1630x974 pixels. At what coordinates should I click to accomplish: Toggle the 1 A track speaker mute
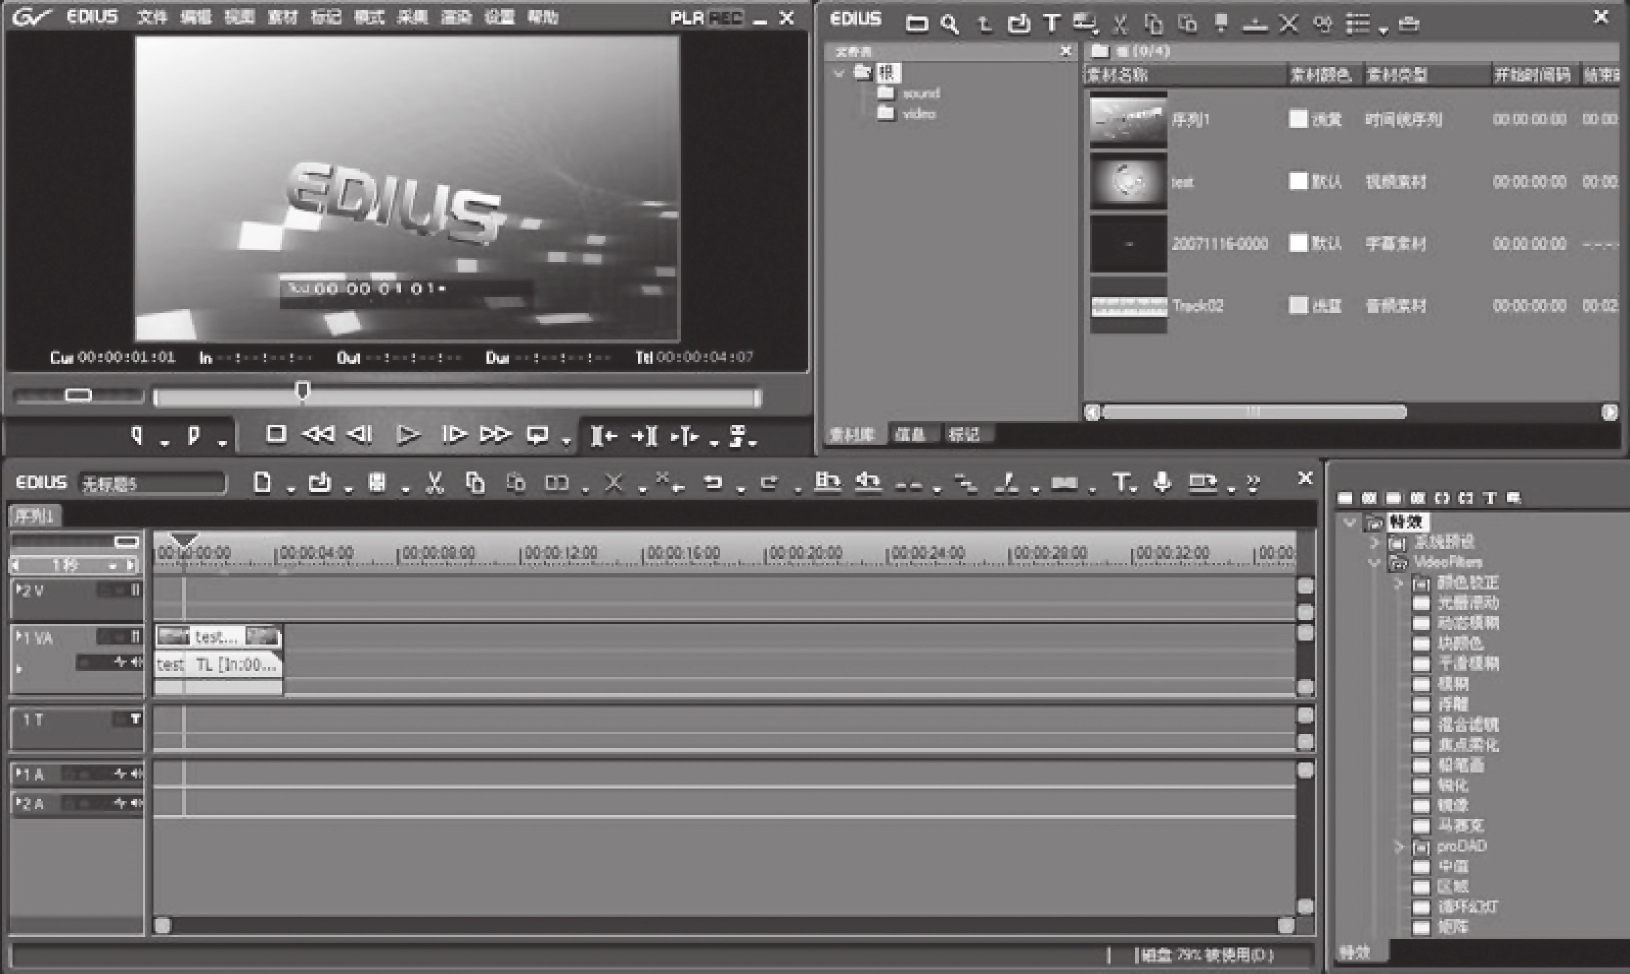pos(135,774)
